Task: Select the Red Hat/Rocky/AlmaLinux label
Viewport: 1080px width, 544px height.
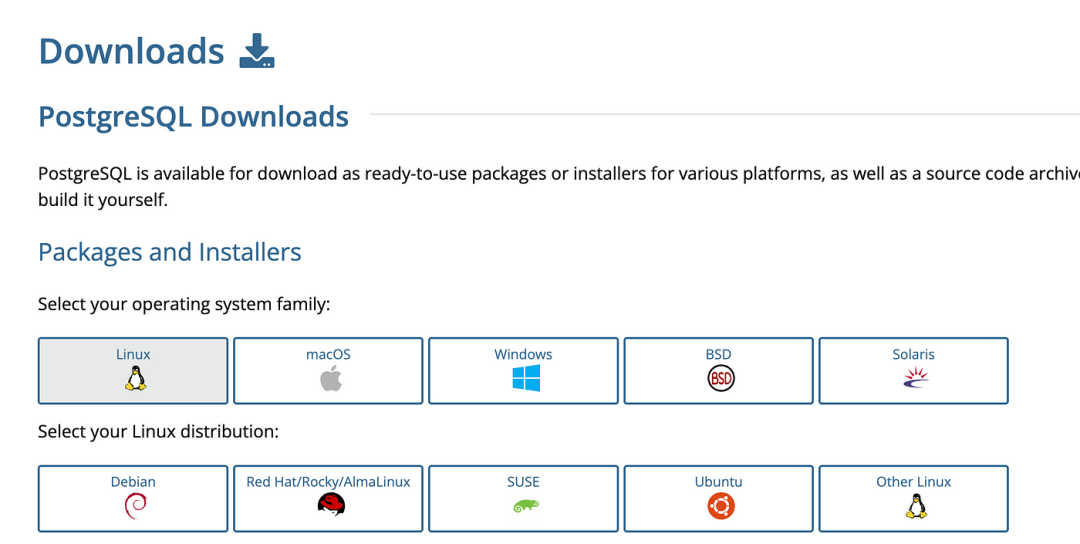Action: pyautogui.click(x=328, y=481)
